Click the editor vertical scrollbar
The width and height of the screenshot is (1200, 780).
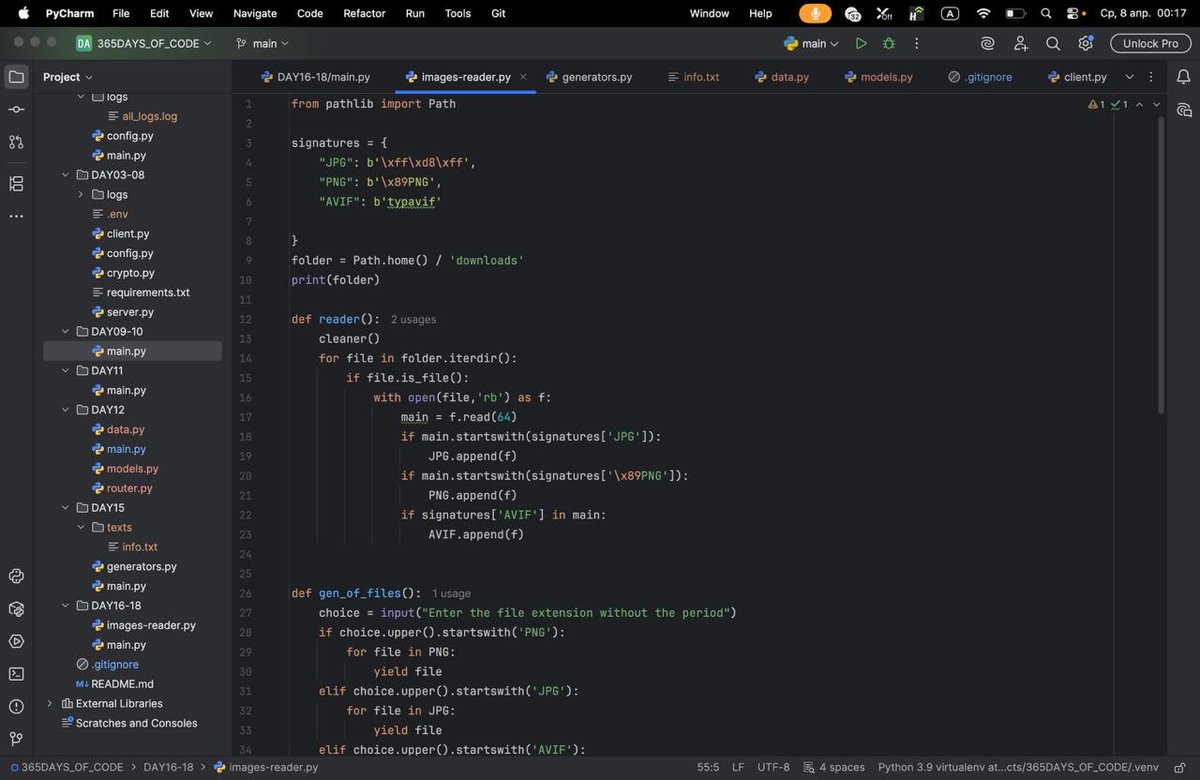pos(1161,265)
